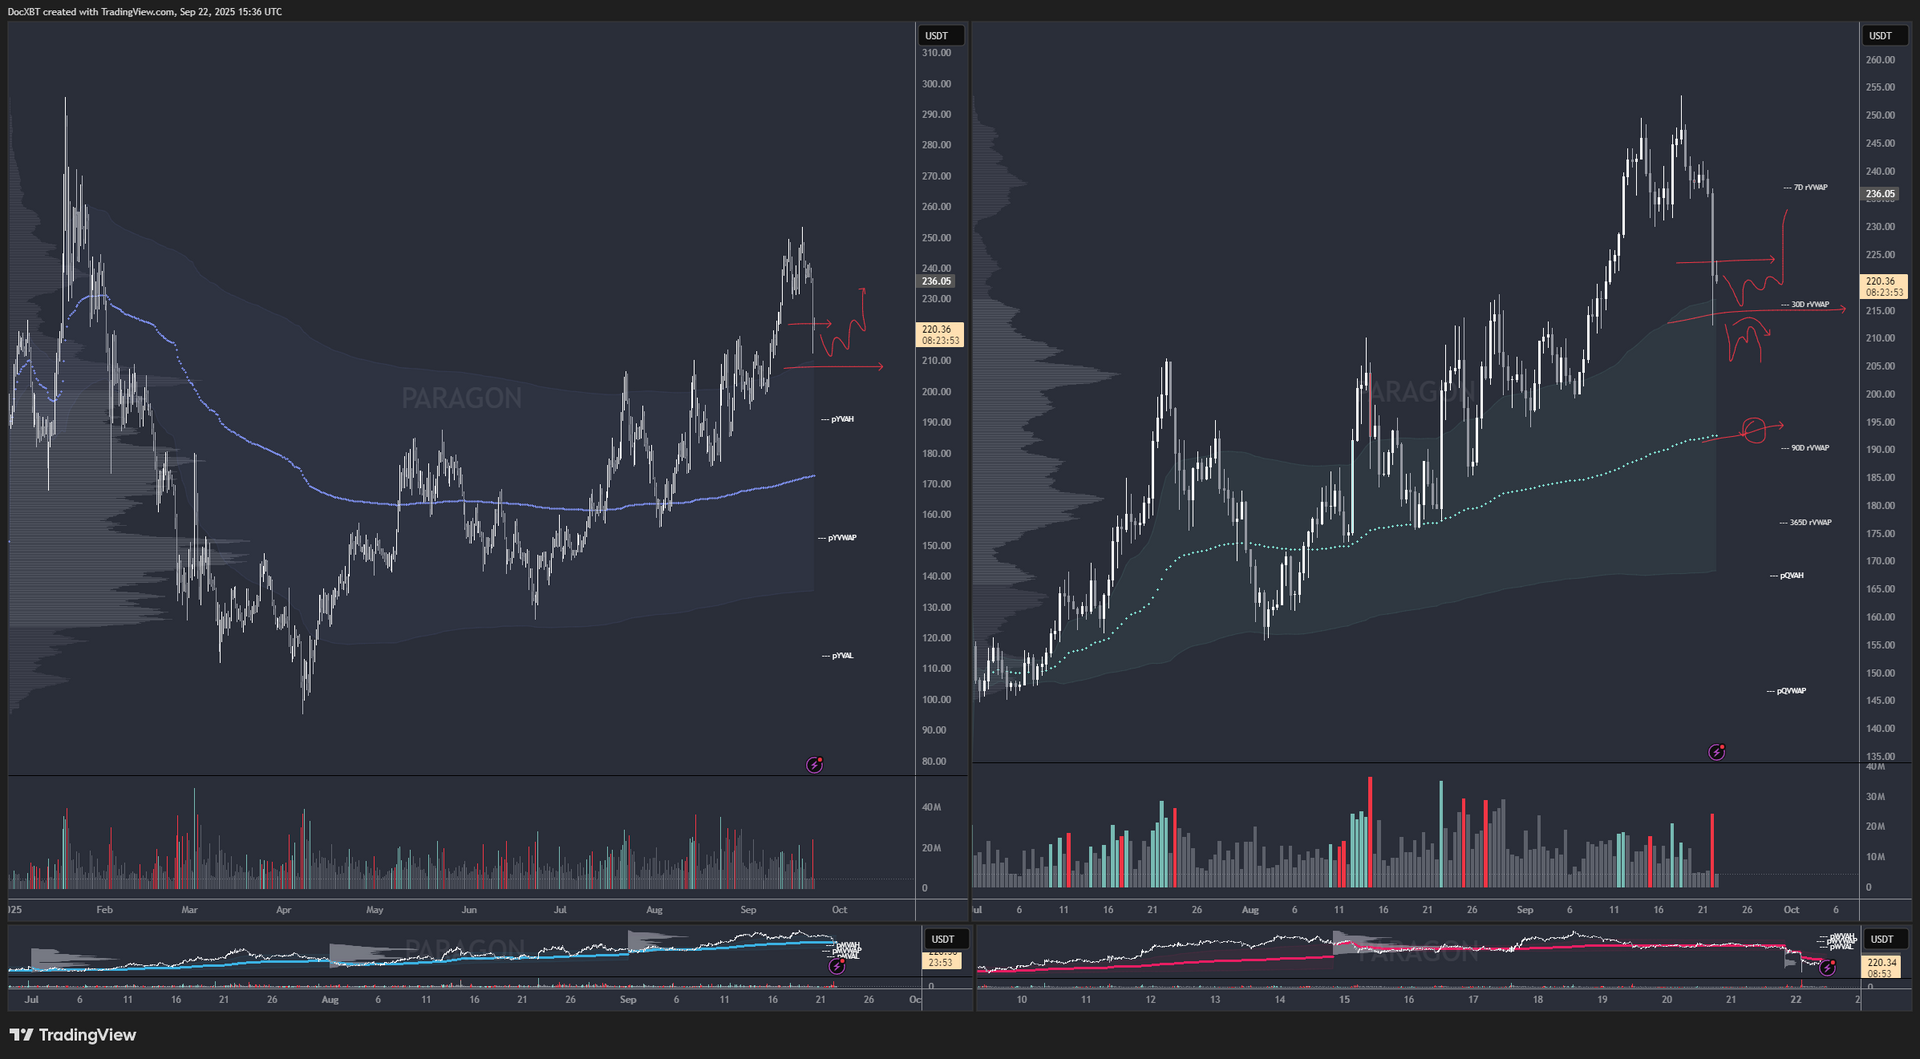1920x1059 pixels.
Task: Click the 220.36 current price tag on left chart
Action: pyautogui.click(x=939, y=334)
